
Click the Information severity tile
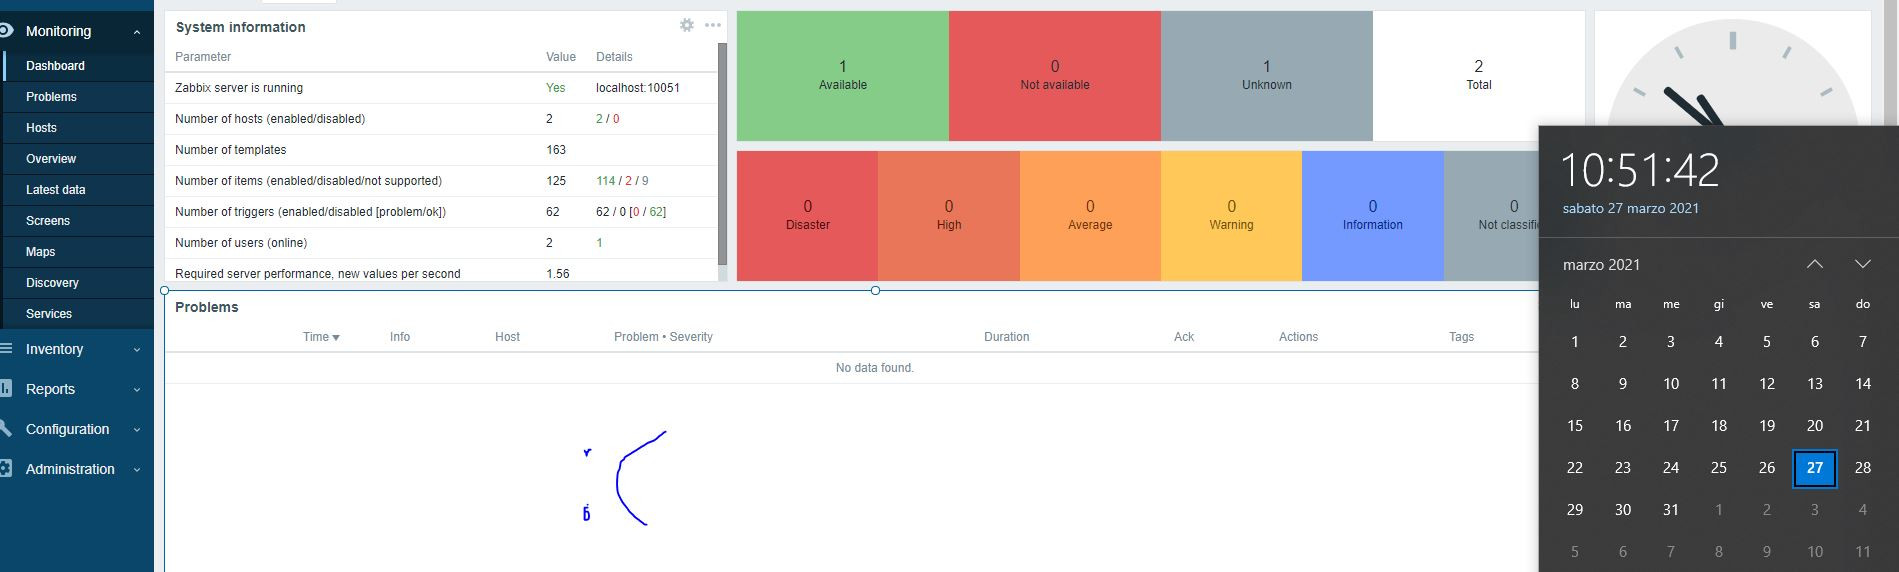pyautogui.click(x=1373, y=216)
